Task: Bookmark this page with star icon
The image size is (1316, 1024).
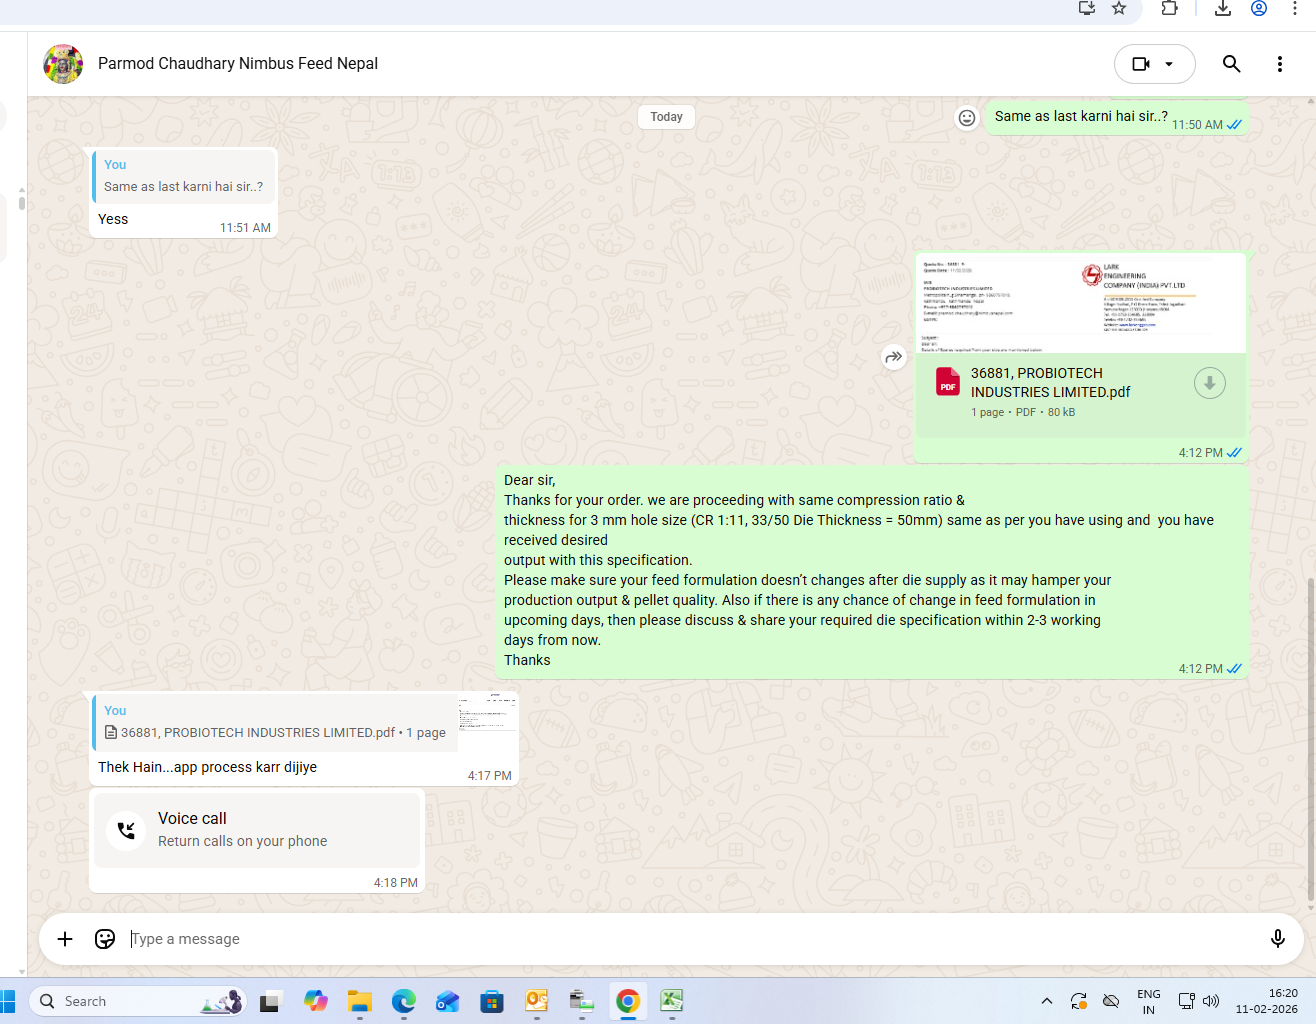Action: click(1119, 8)
